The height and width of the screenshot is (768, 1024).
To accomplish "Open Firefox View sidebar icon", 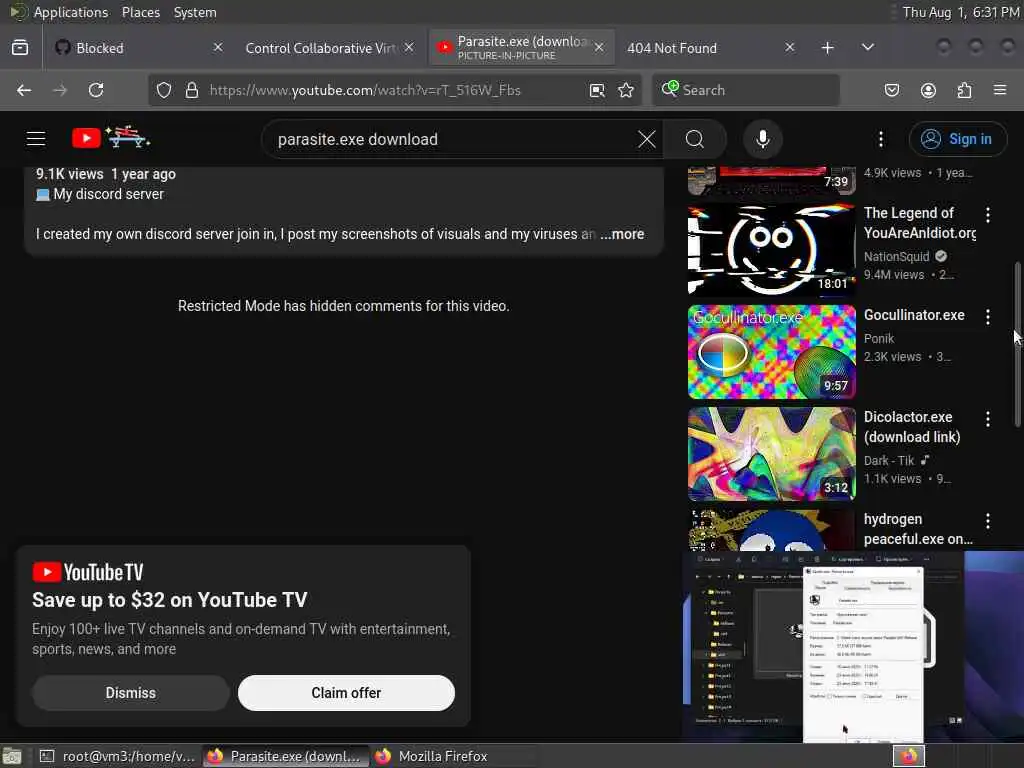I will pyautogui.click(x=20, y=48).
